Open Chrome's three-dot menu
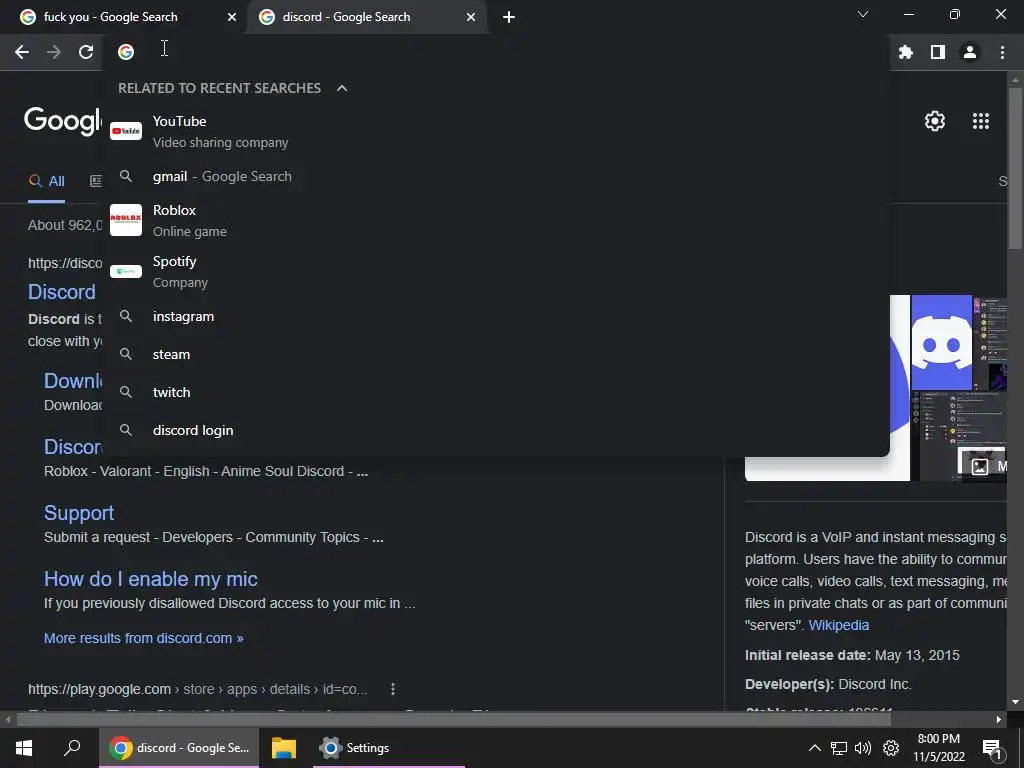1024x768 pixels. pyautogui.click(x=1002, y=52)
